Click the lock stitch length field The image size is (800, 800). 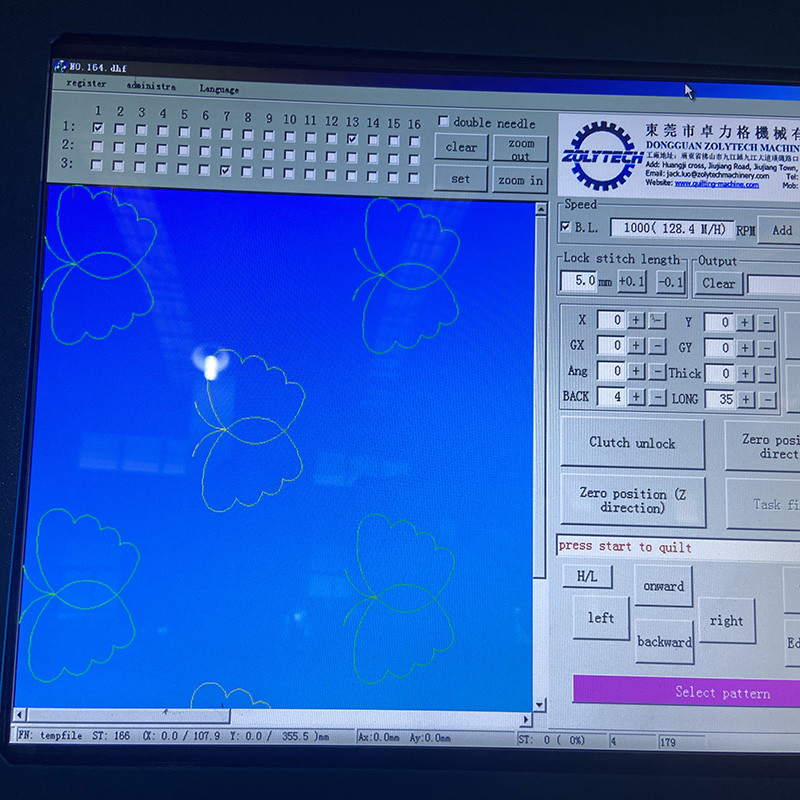click(x=579, y=281)
